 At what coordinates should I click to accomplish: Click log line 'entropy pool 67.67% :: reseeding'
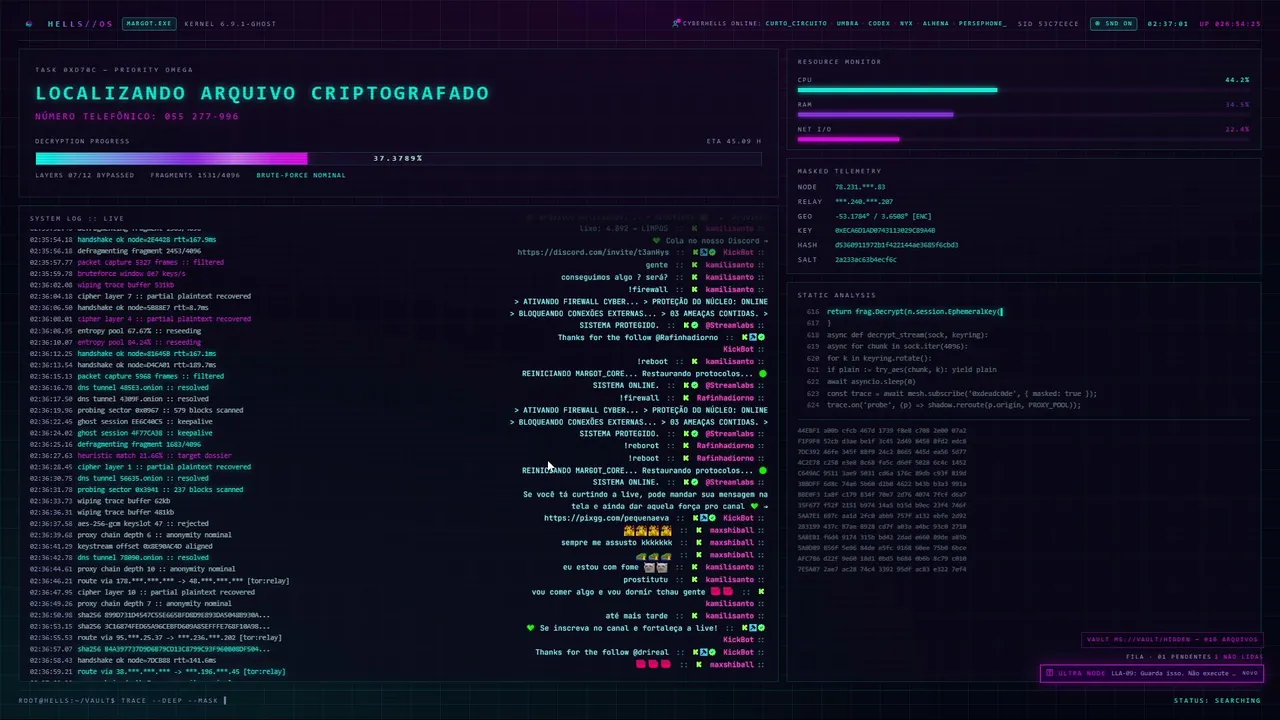click(139, 330)
